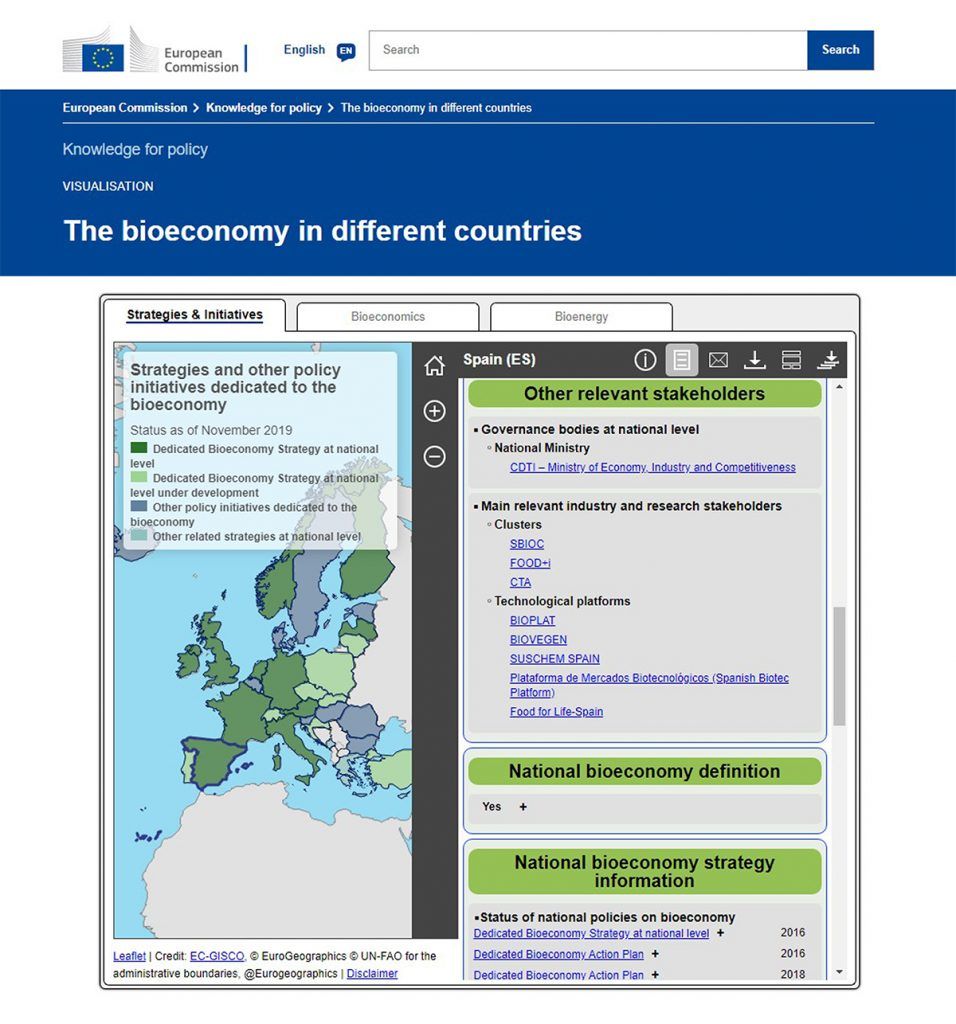Click the multi-layer download icon

click(x=828, y=360)
